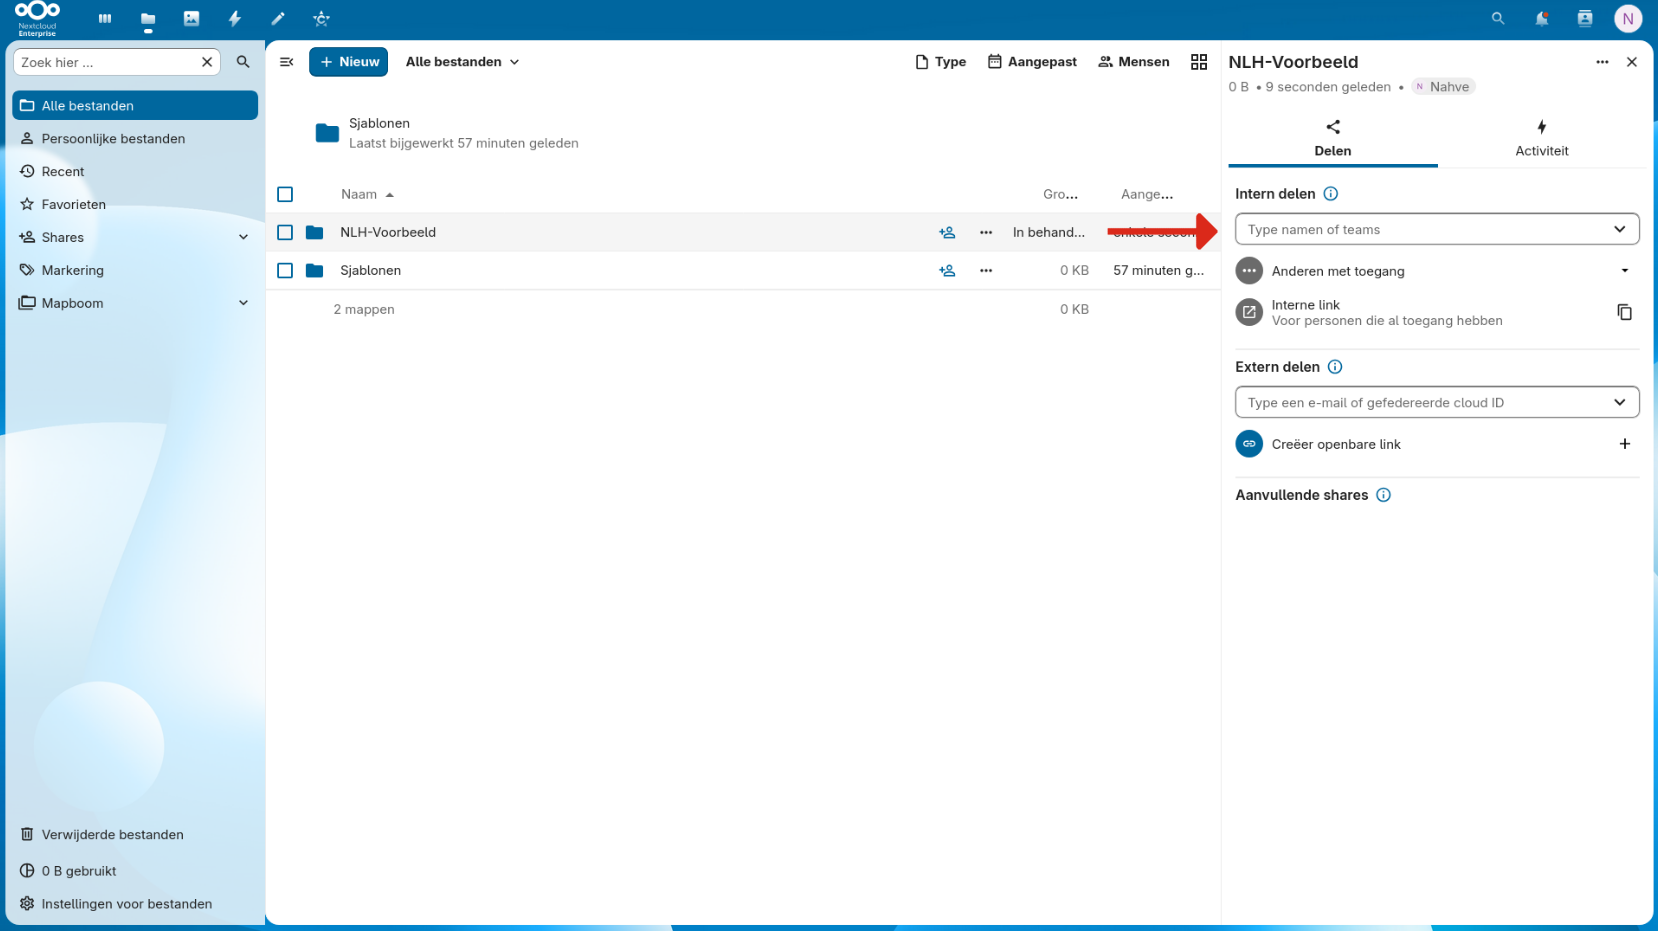Expand the Shares navigation section
Image resolution: width=1658 pixels, height=931 pixels.
click(x=243, y=237)
